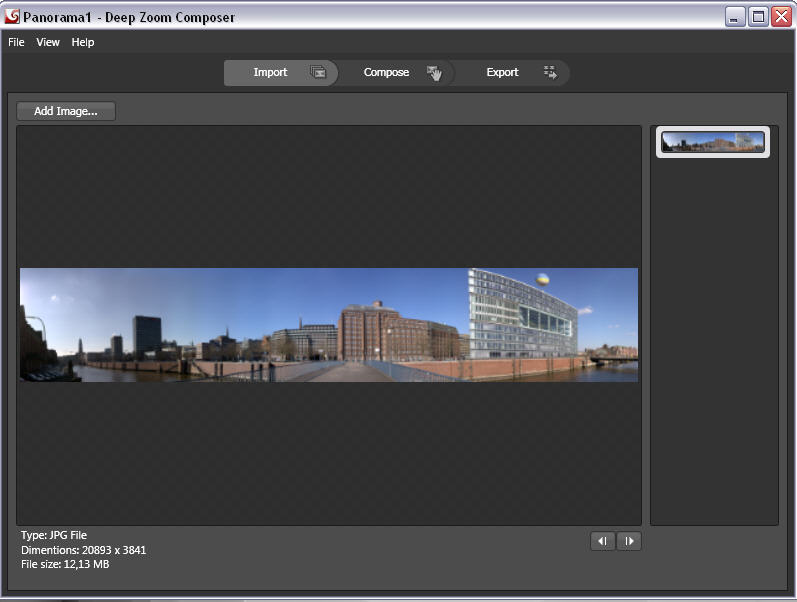Open the Help menu
The width and height of the screenshot is (797, 602).
coord(83,42)
